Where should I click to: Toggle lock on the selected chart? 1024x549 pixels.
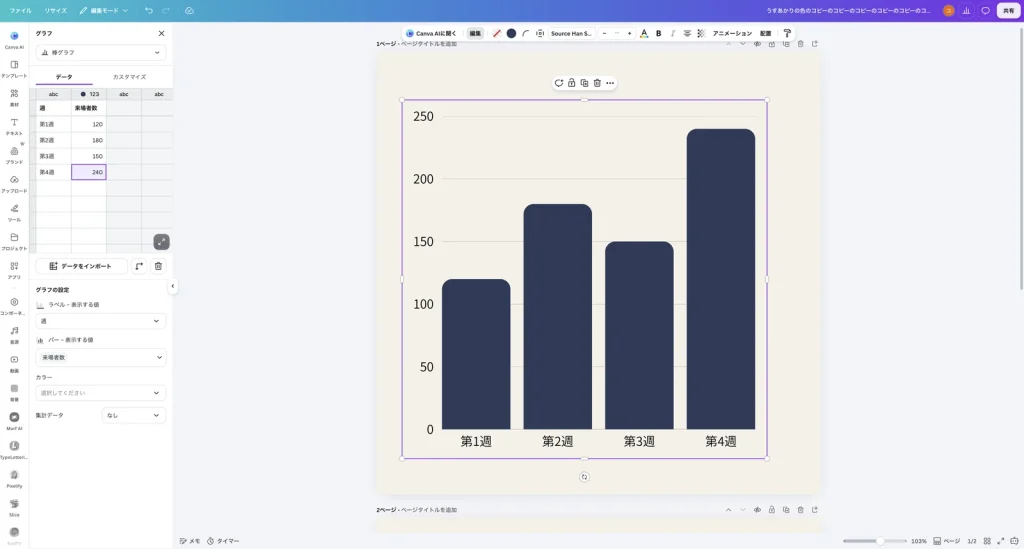point(571,83)
